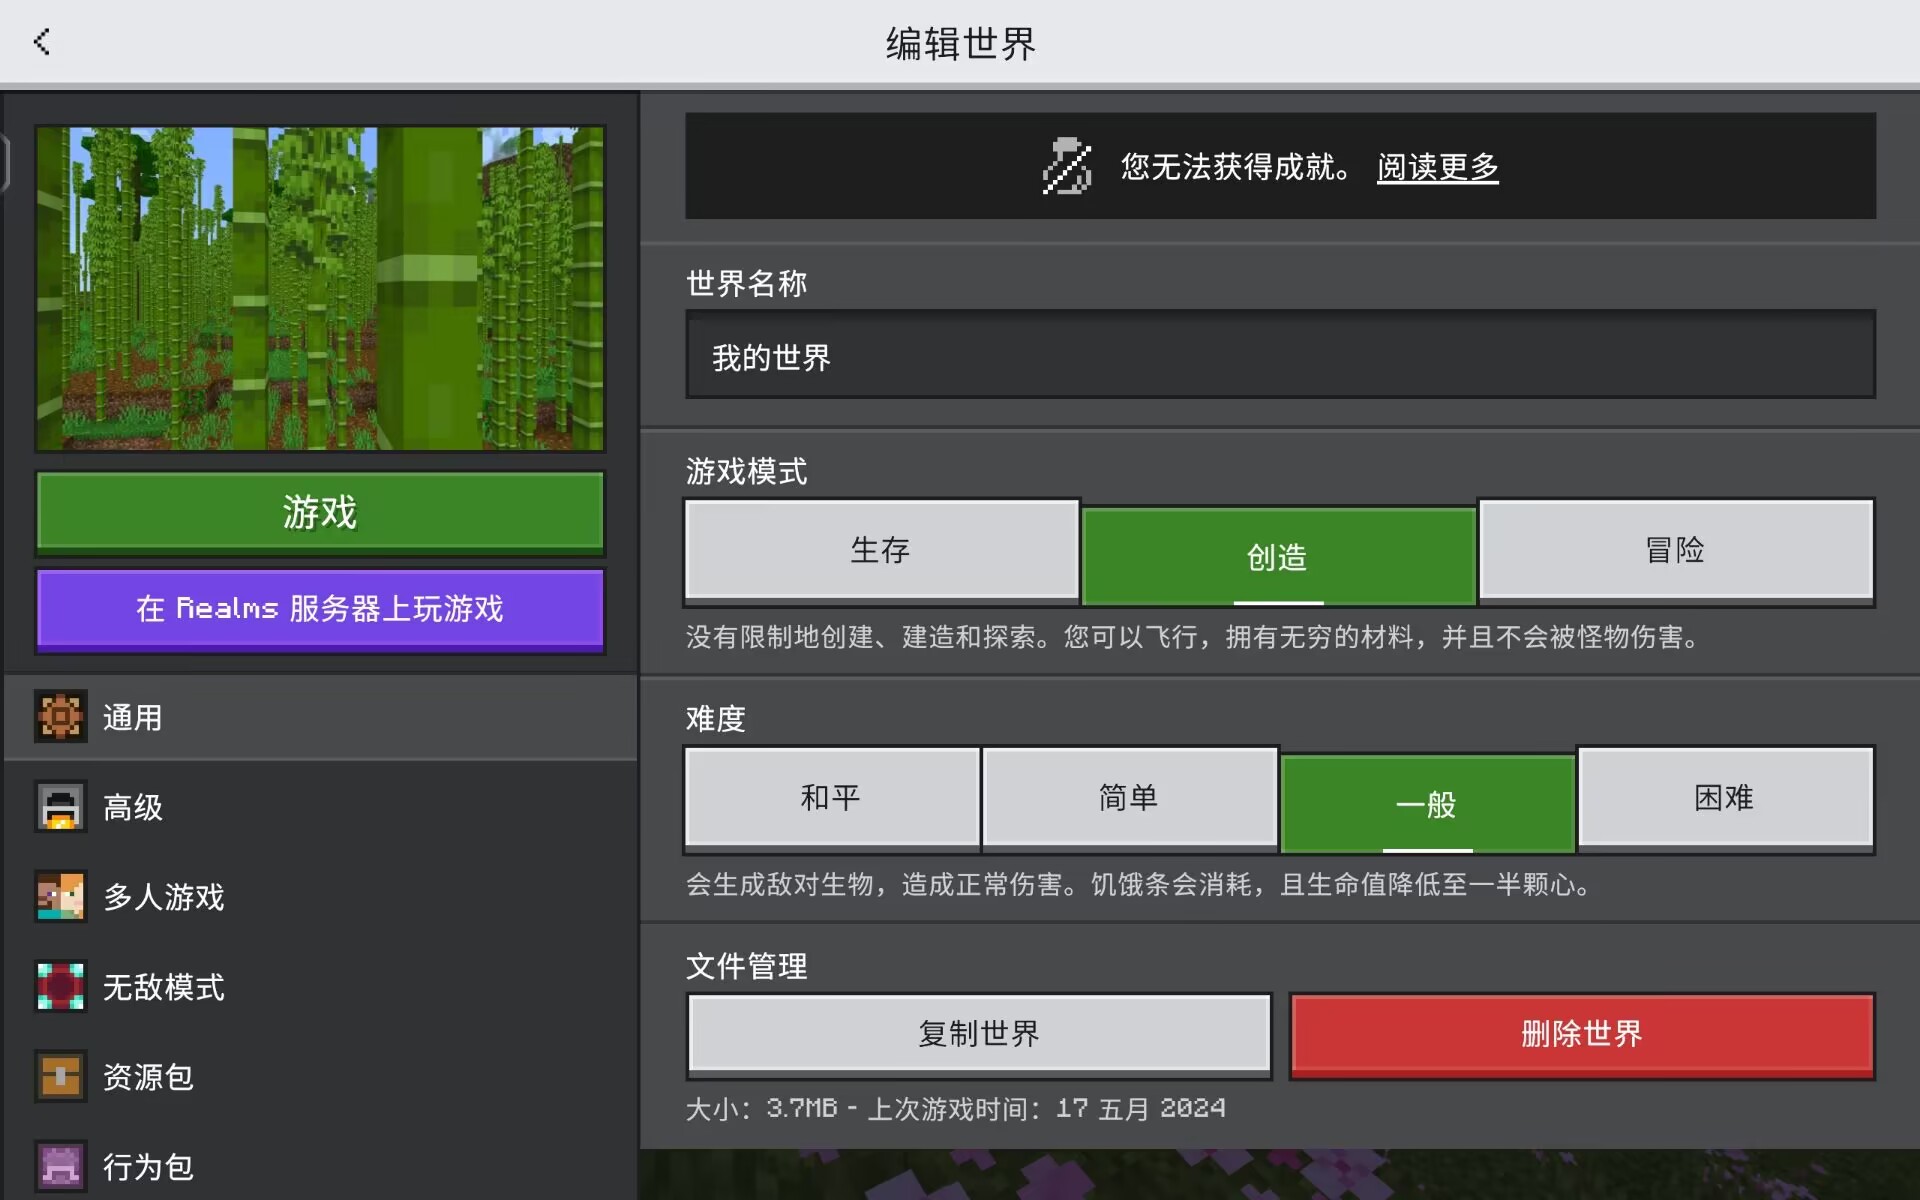Click the 世界名称 text field
The width and height of the screenshot is (1920, 1200).
click(x=1280, y=356)
